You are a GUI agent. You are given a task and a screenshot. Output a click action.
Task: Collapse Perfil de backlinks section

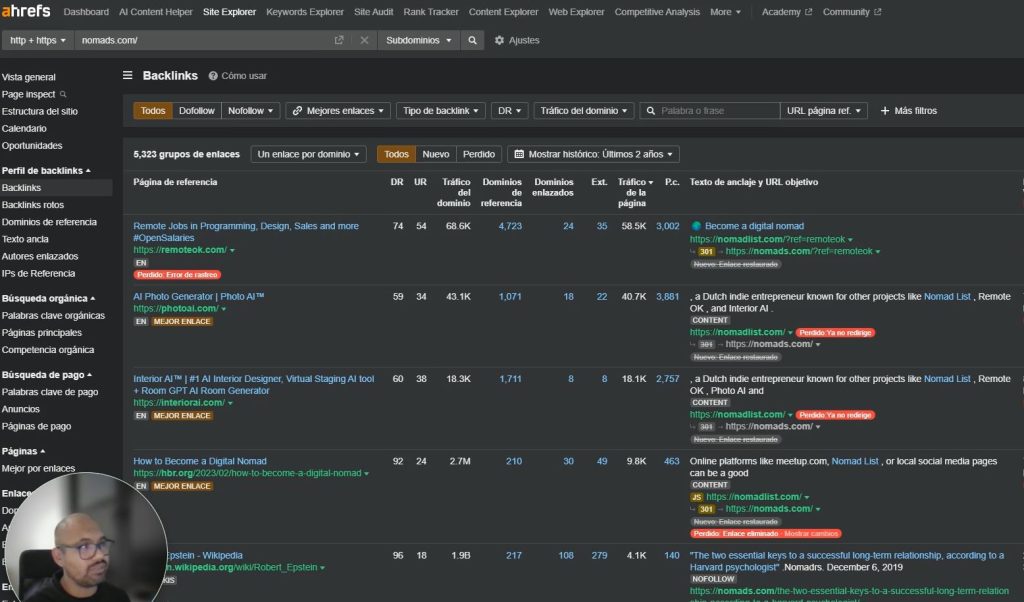pyautogui.click(x=46, y=170)
